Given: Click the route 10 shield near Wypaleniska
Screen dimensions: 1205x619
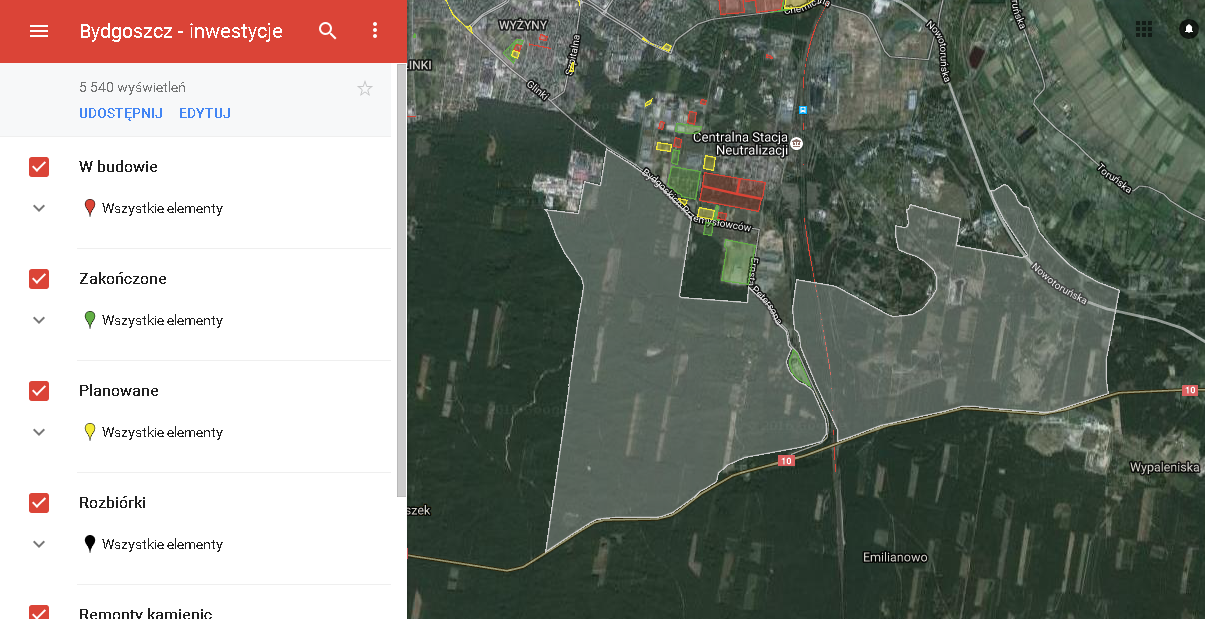Looking at the screenshot, I should click(x=1189, y=390).
